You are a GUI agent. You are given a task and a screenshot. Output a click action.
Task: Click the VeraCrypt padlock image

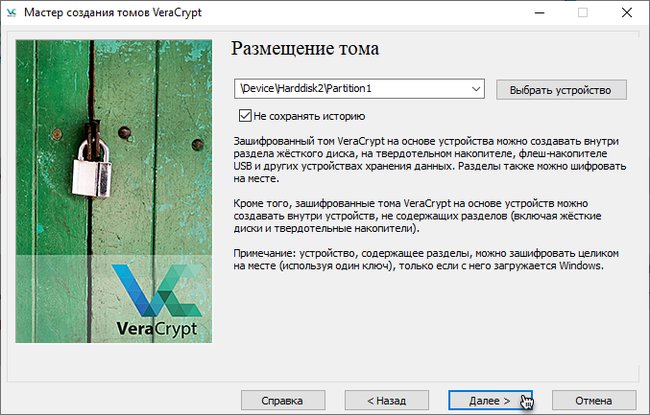(114, 191)
